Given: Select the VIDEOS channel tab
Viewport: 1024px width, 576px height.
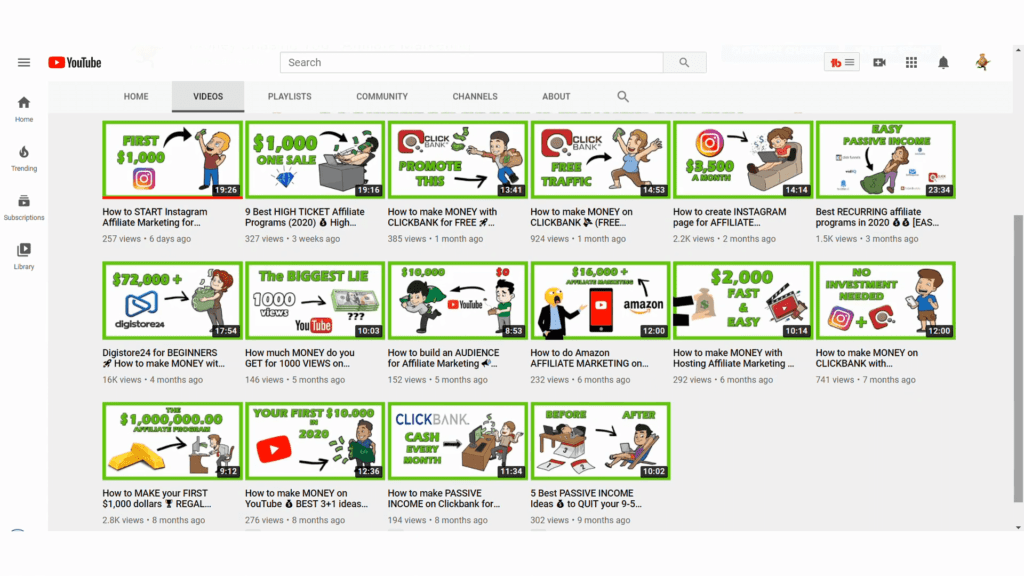Looking at the screenshot, I should [208, 97].
